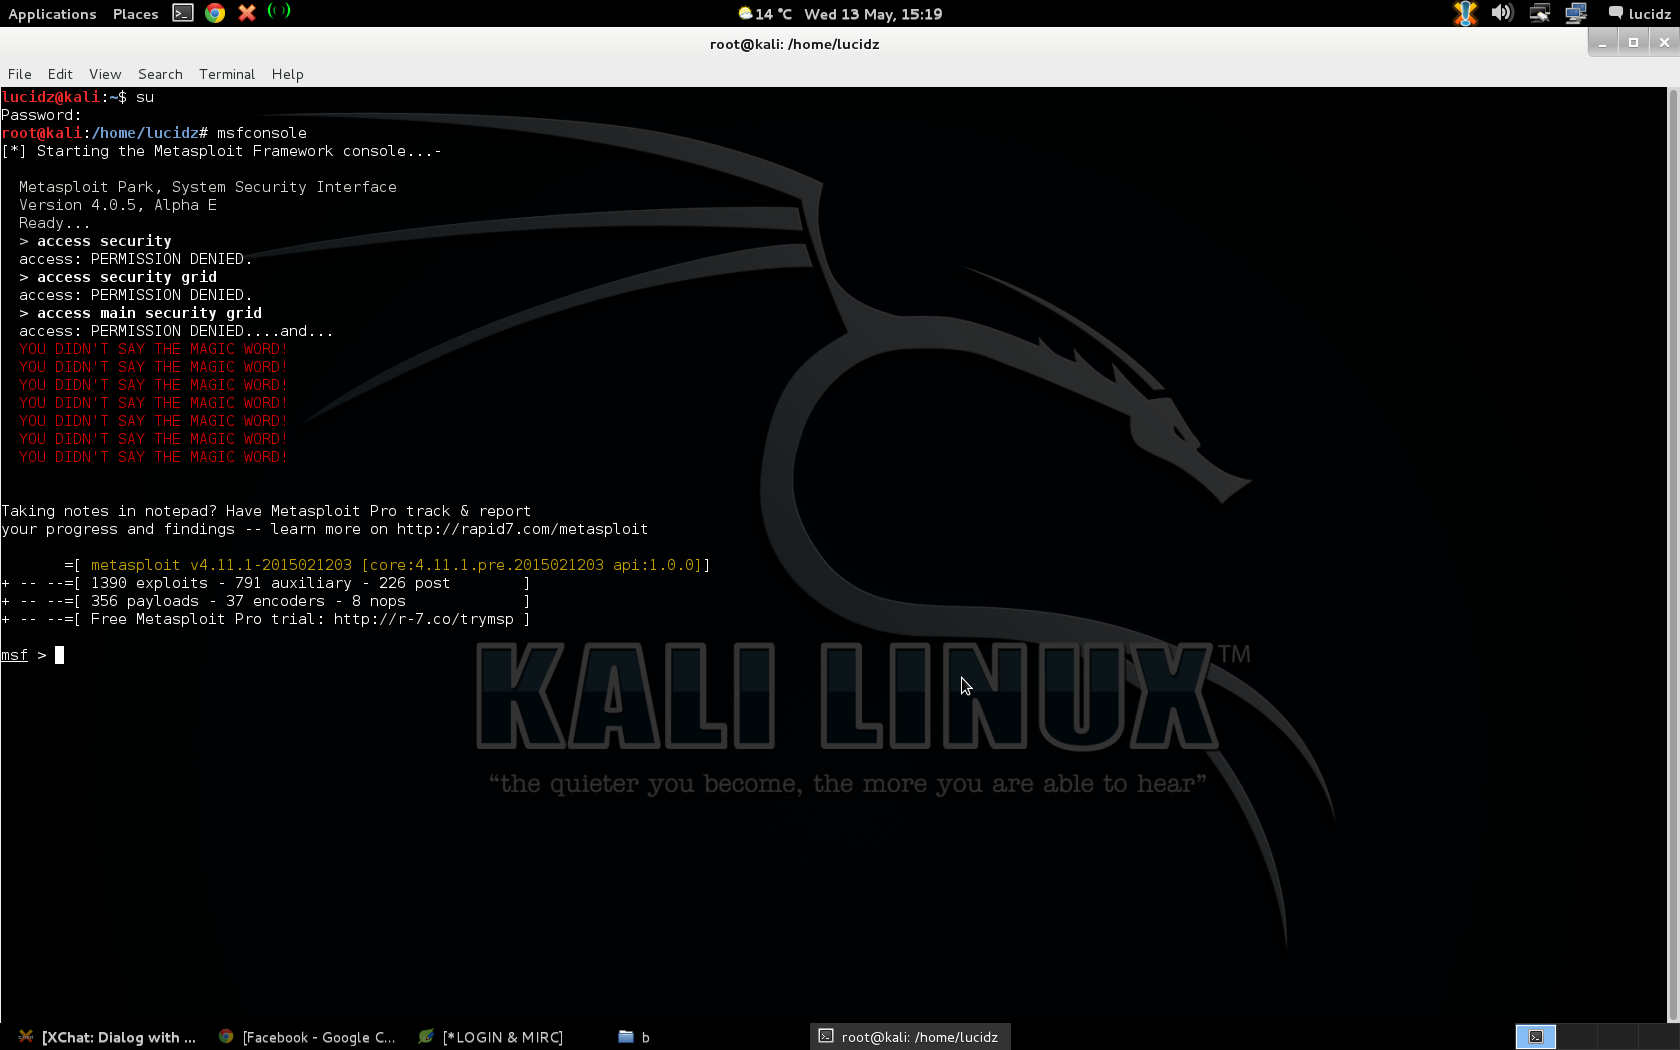Viewport: 1680px width, 1050px height.
Task: Open the Search menu in terminal
Action: pos(160,74)
